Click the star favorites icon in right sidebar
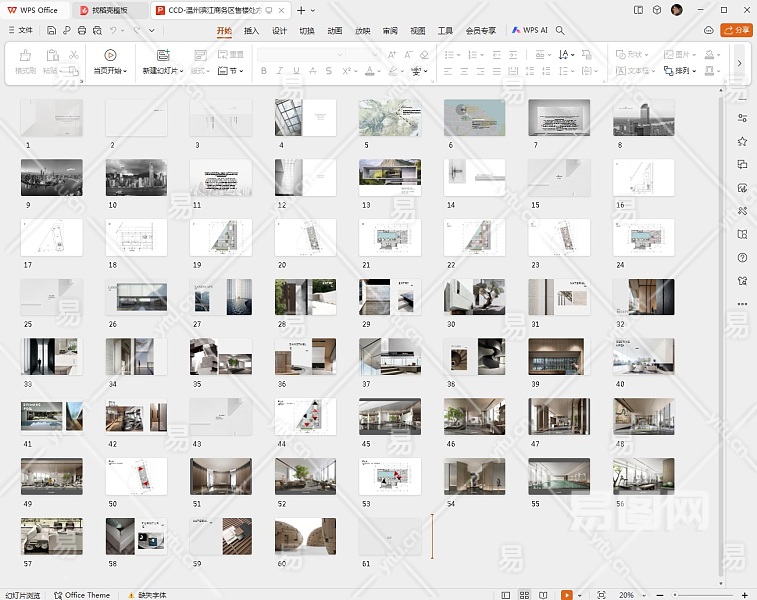 tap(742, 142)
